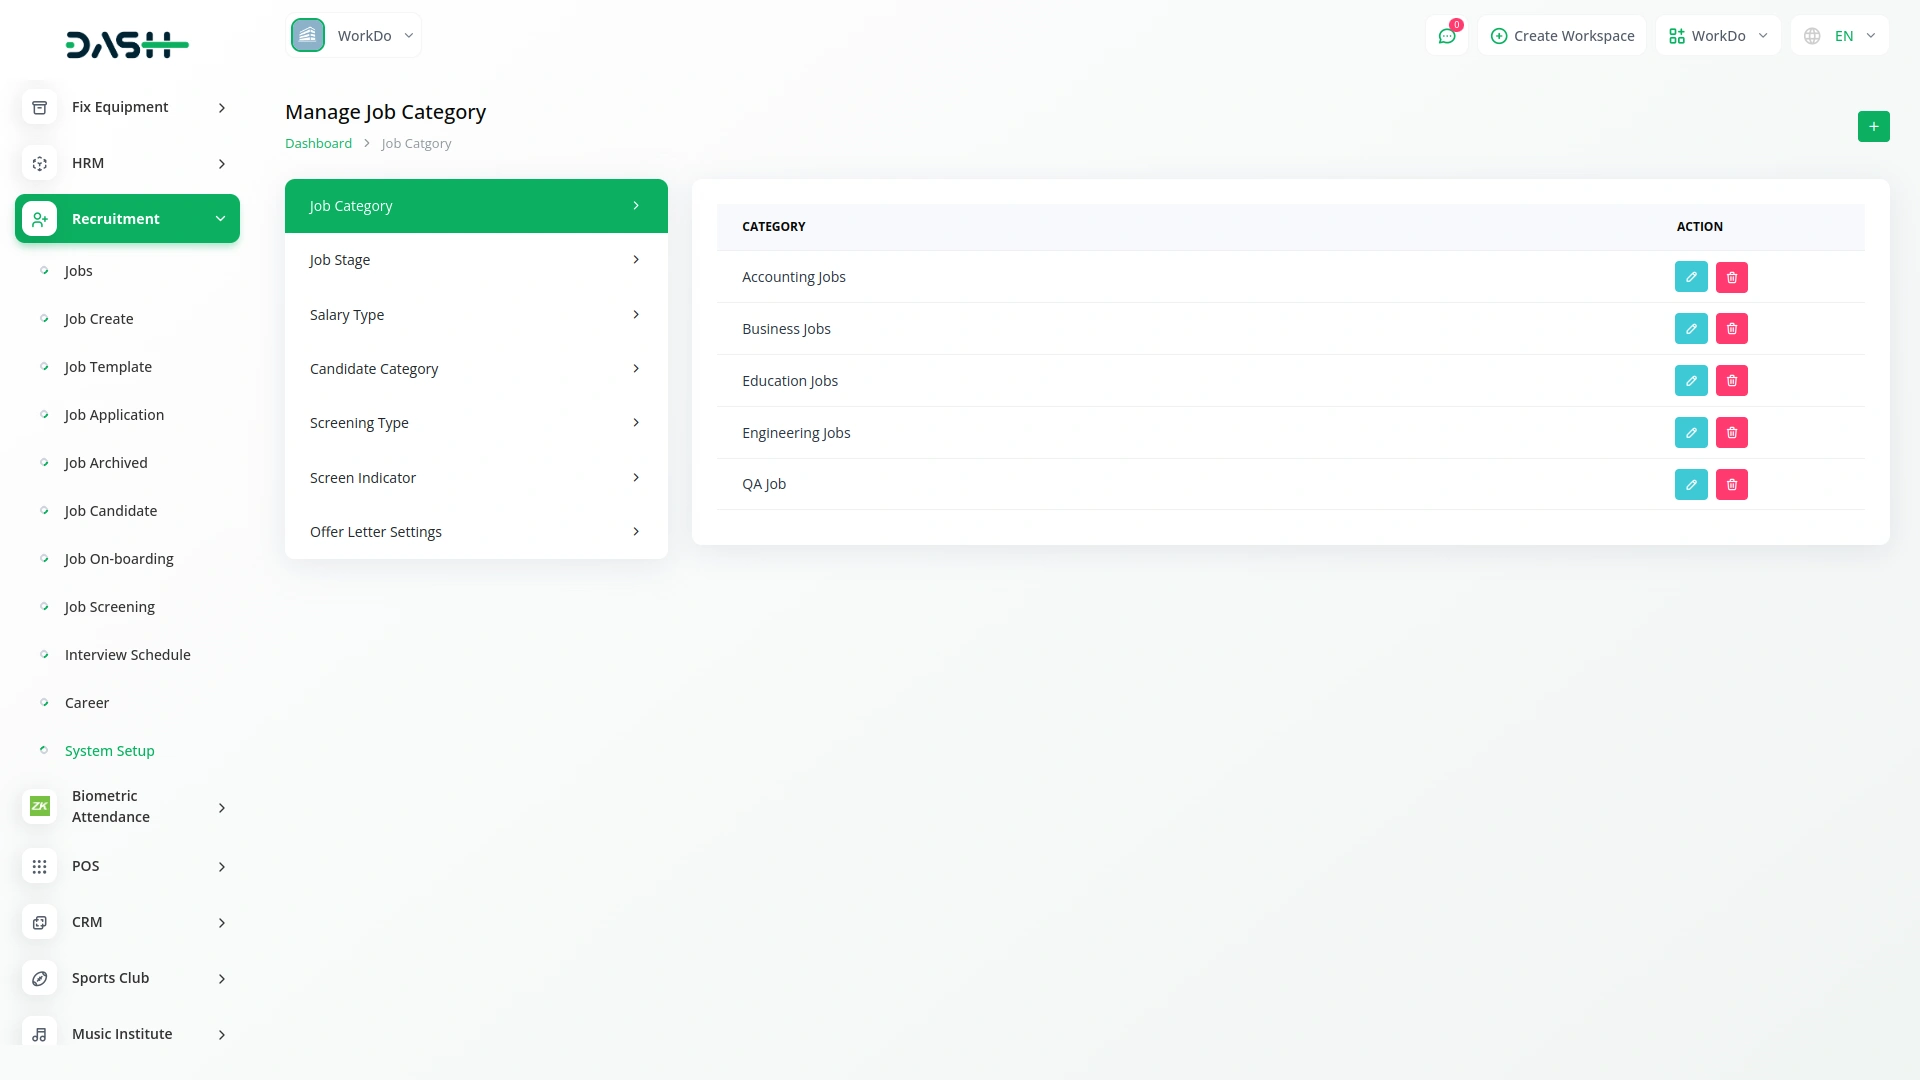Click the CATEGORY column header
The image size is (1920, 1080).
tap(774, 227)
